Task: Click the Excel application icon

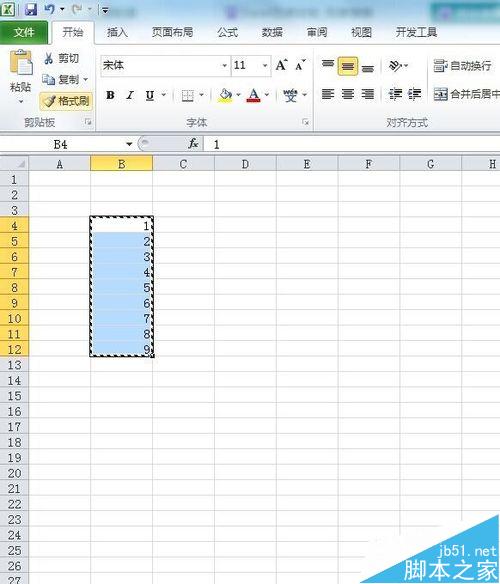Action: pyautogui.click(x=7, y=9)
